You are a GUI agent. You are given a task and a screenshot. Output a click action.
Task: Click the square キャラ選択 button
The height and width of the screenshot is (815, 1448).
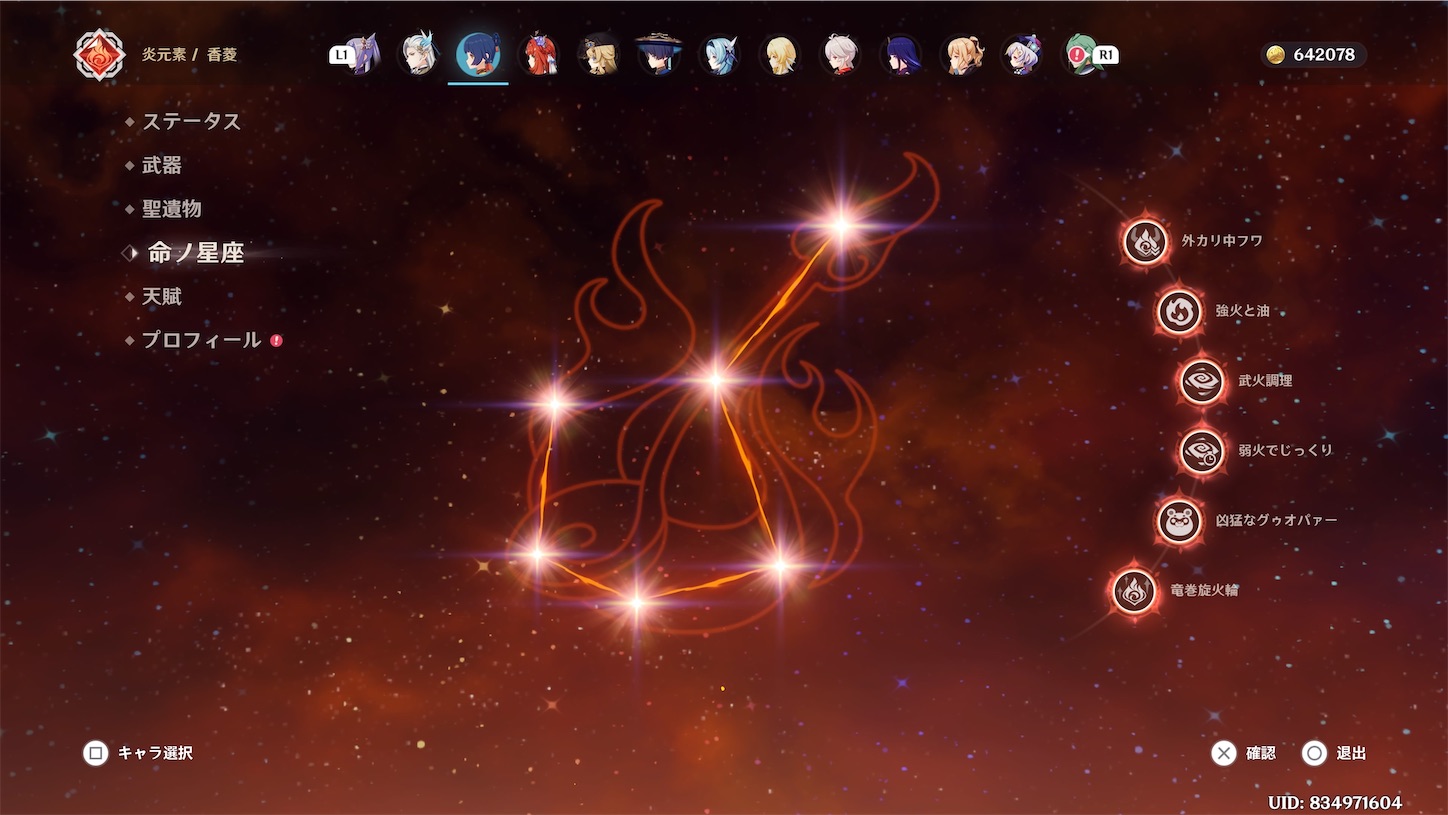tap(138, 753)
